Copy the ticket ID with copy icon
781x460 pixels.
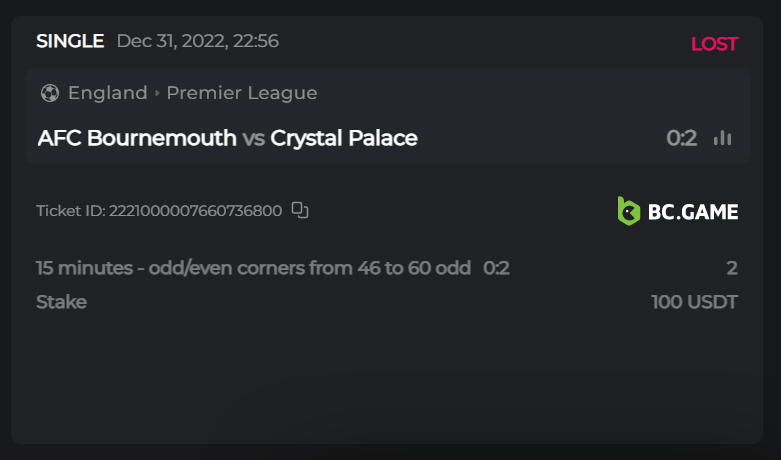click(300, 210)
